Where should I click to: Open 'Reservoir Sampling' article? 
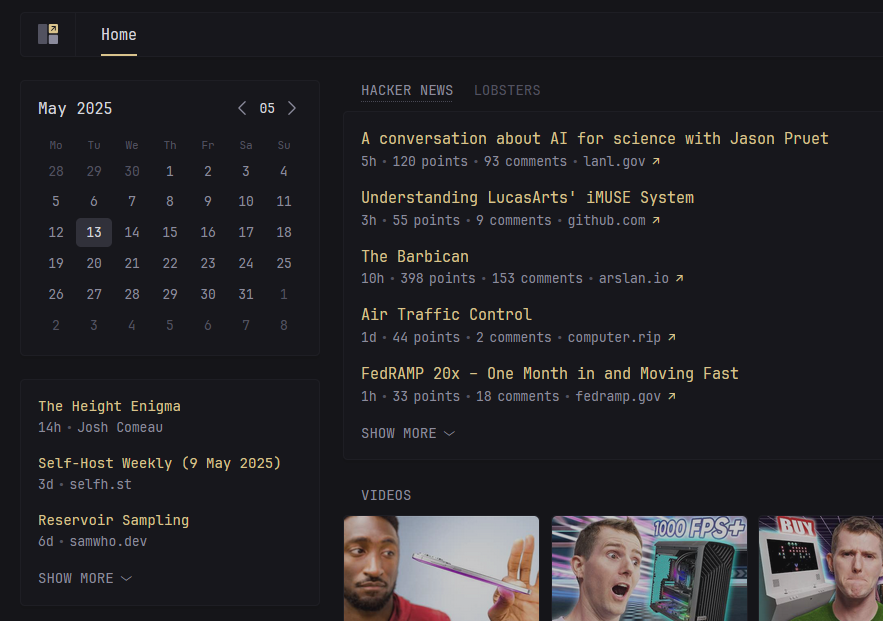coord(113,520)
